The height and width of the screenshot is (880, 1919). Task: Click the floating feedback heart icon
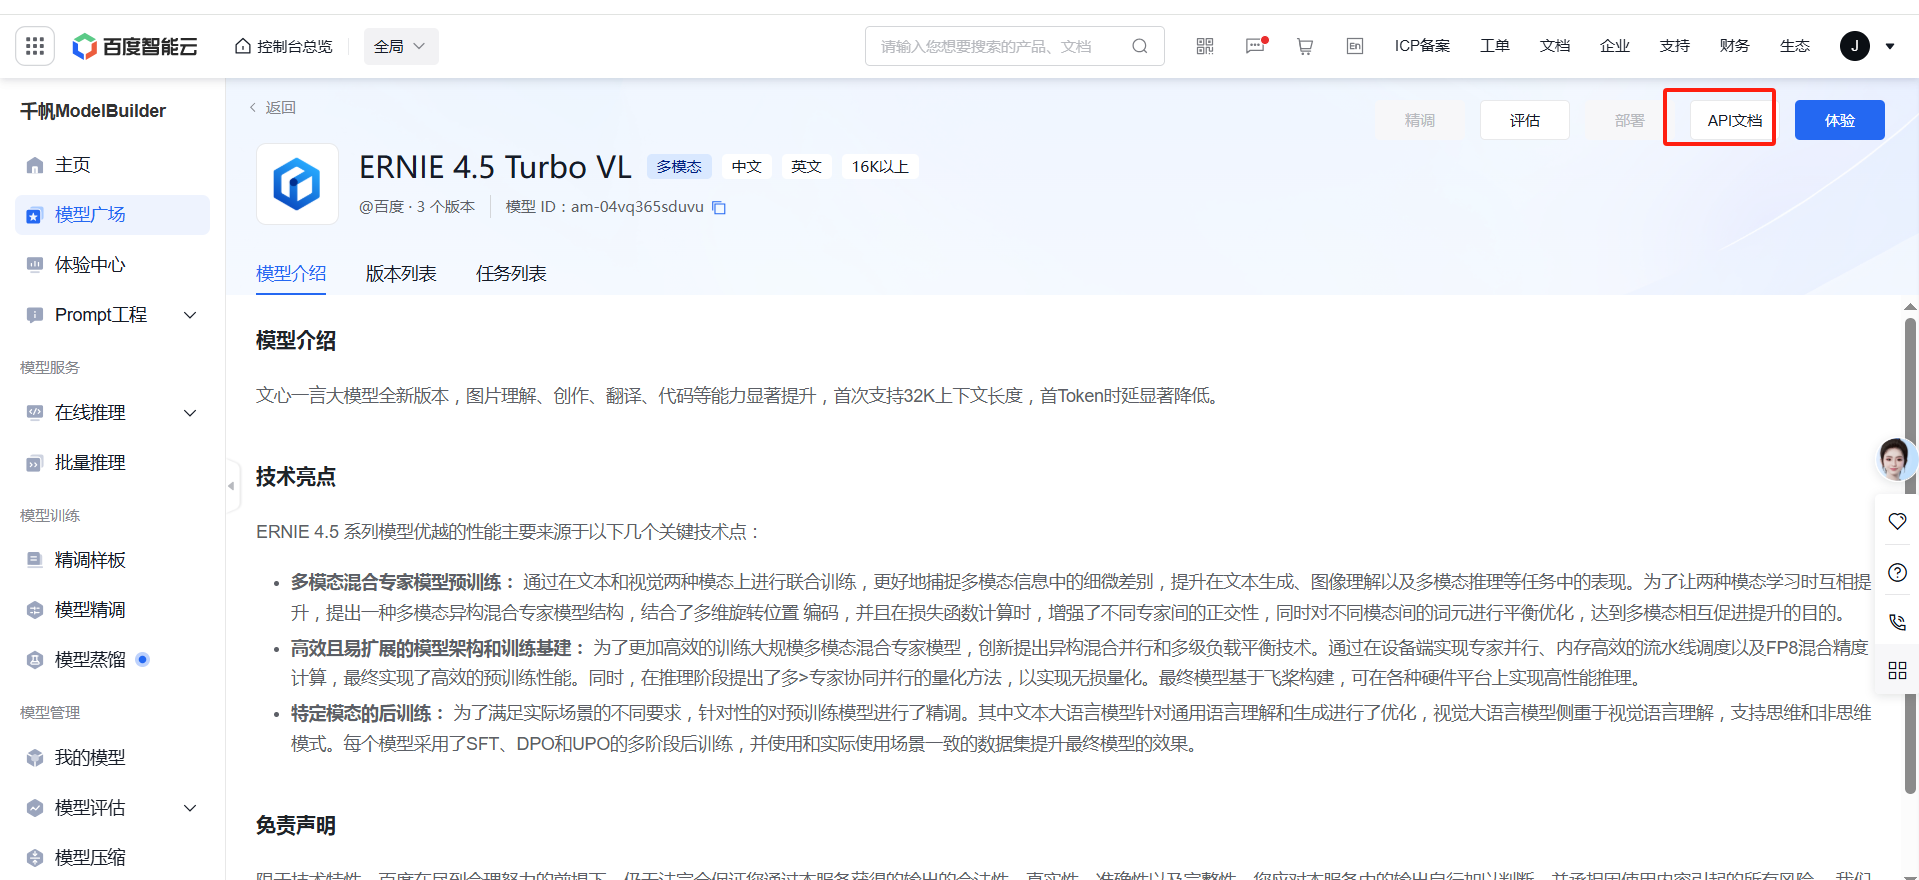coord(1897,521)
